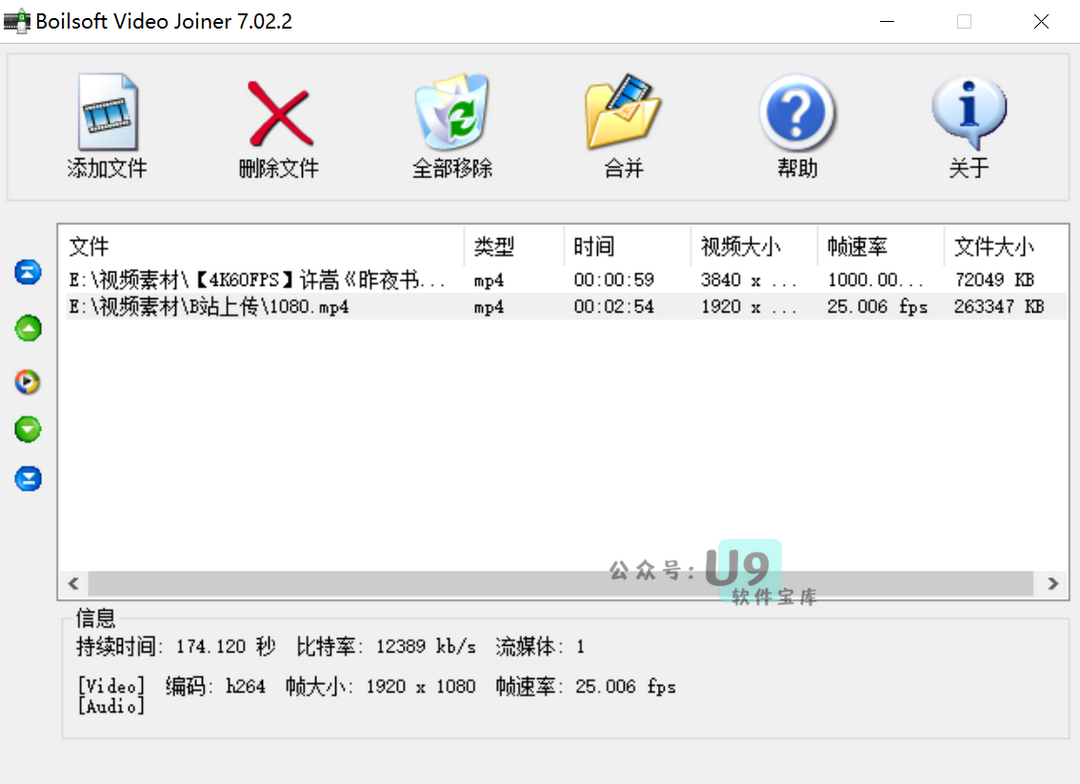Sort by 帧速率 column header
The image size is (1080, 784).
click(880, 246)
